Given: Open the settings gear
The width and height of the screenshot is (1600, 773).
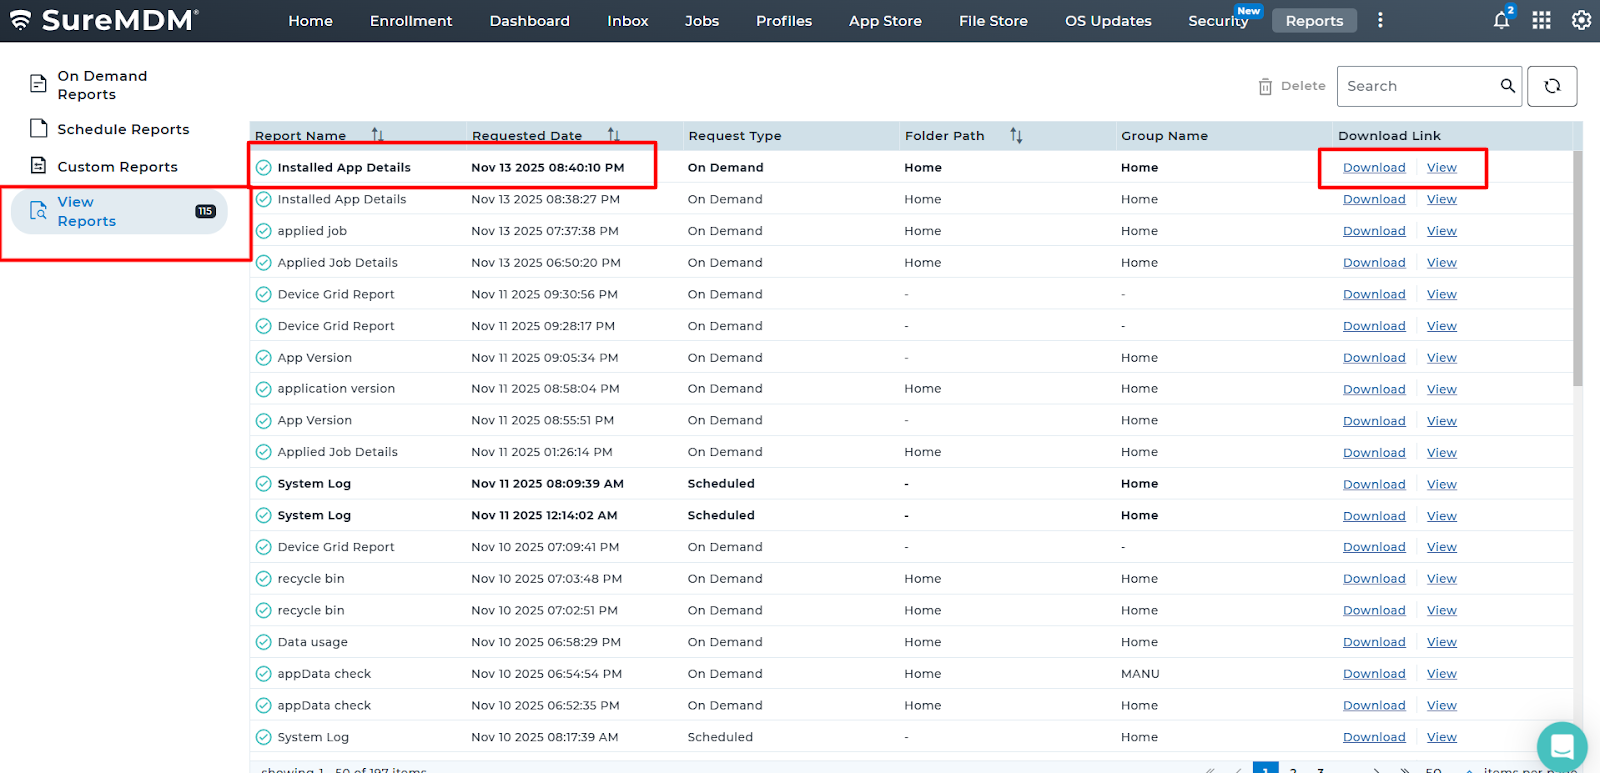Looking at the screenshot, I should coord(1581,20).
